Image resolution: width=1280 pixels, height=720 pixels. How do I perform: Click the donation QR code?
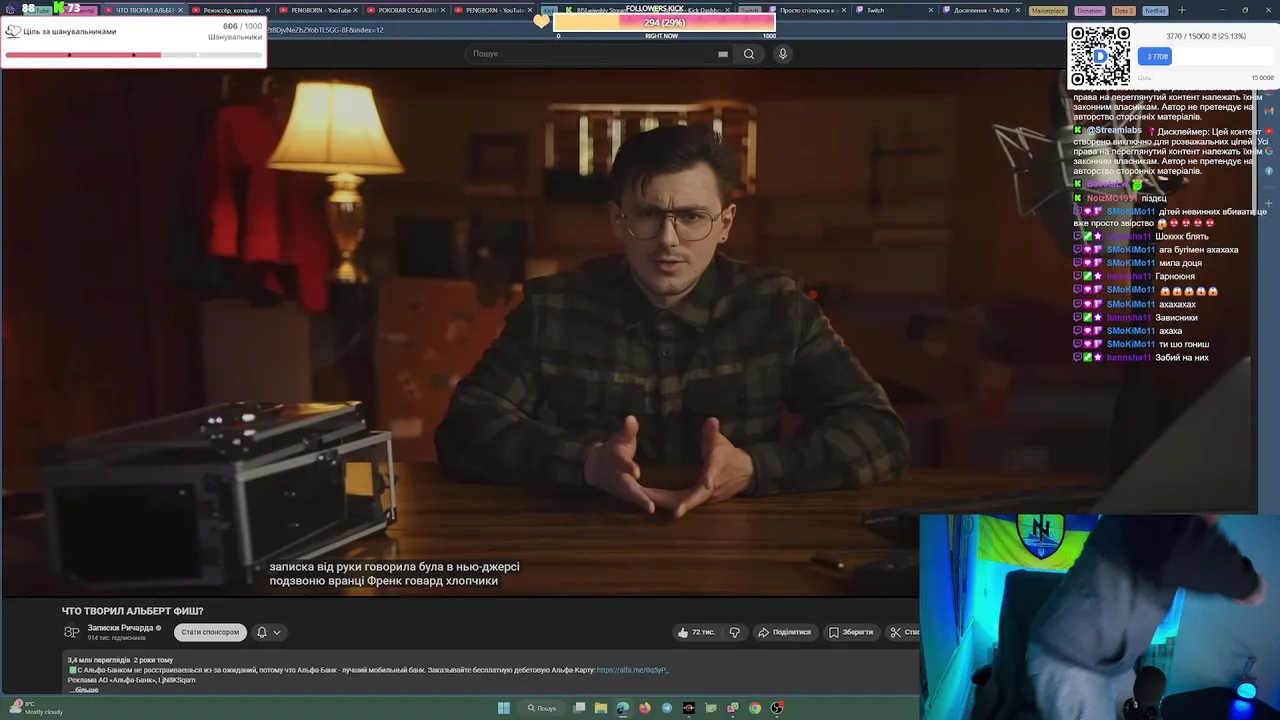pos(1100,57)
